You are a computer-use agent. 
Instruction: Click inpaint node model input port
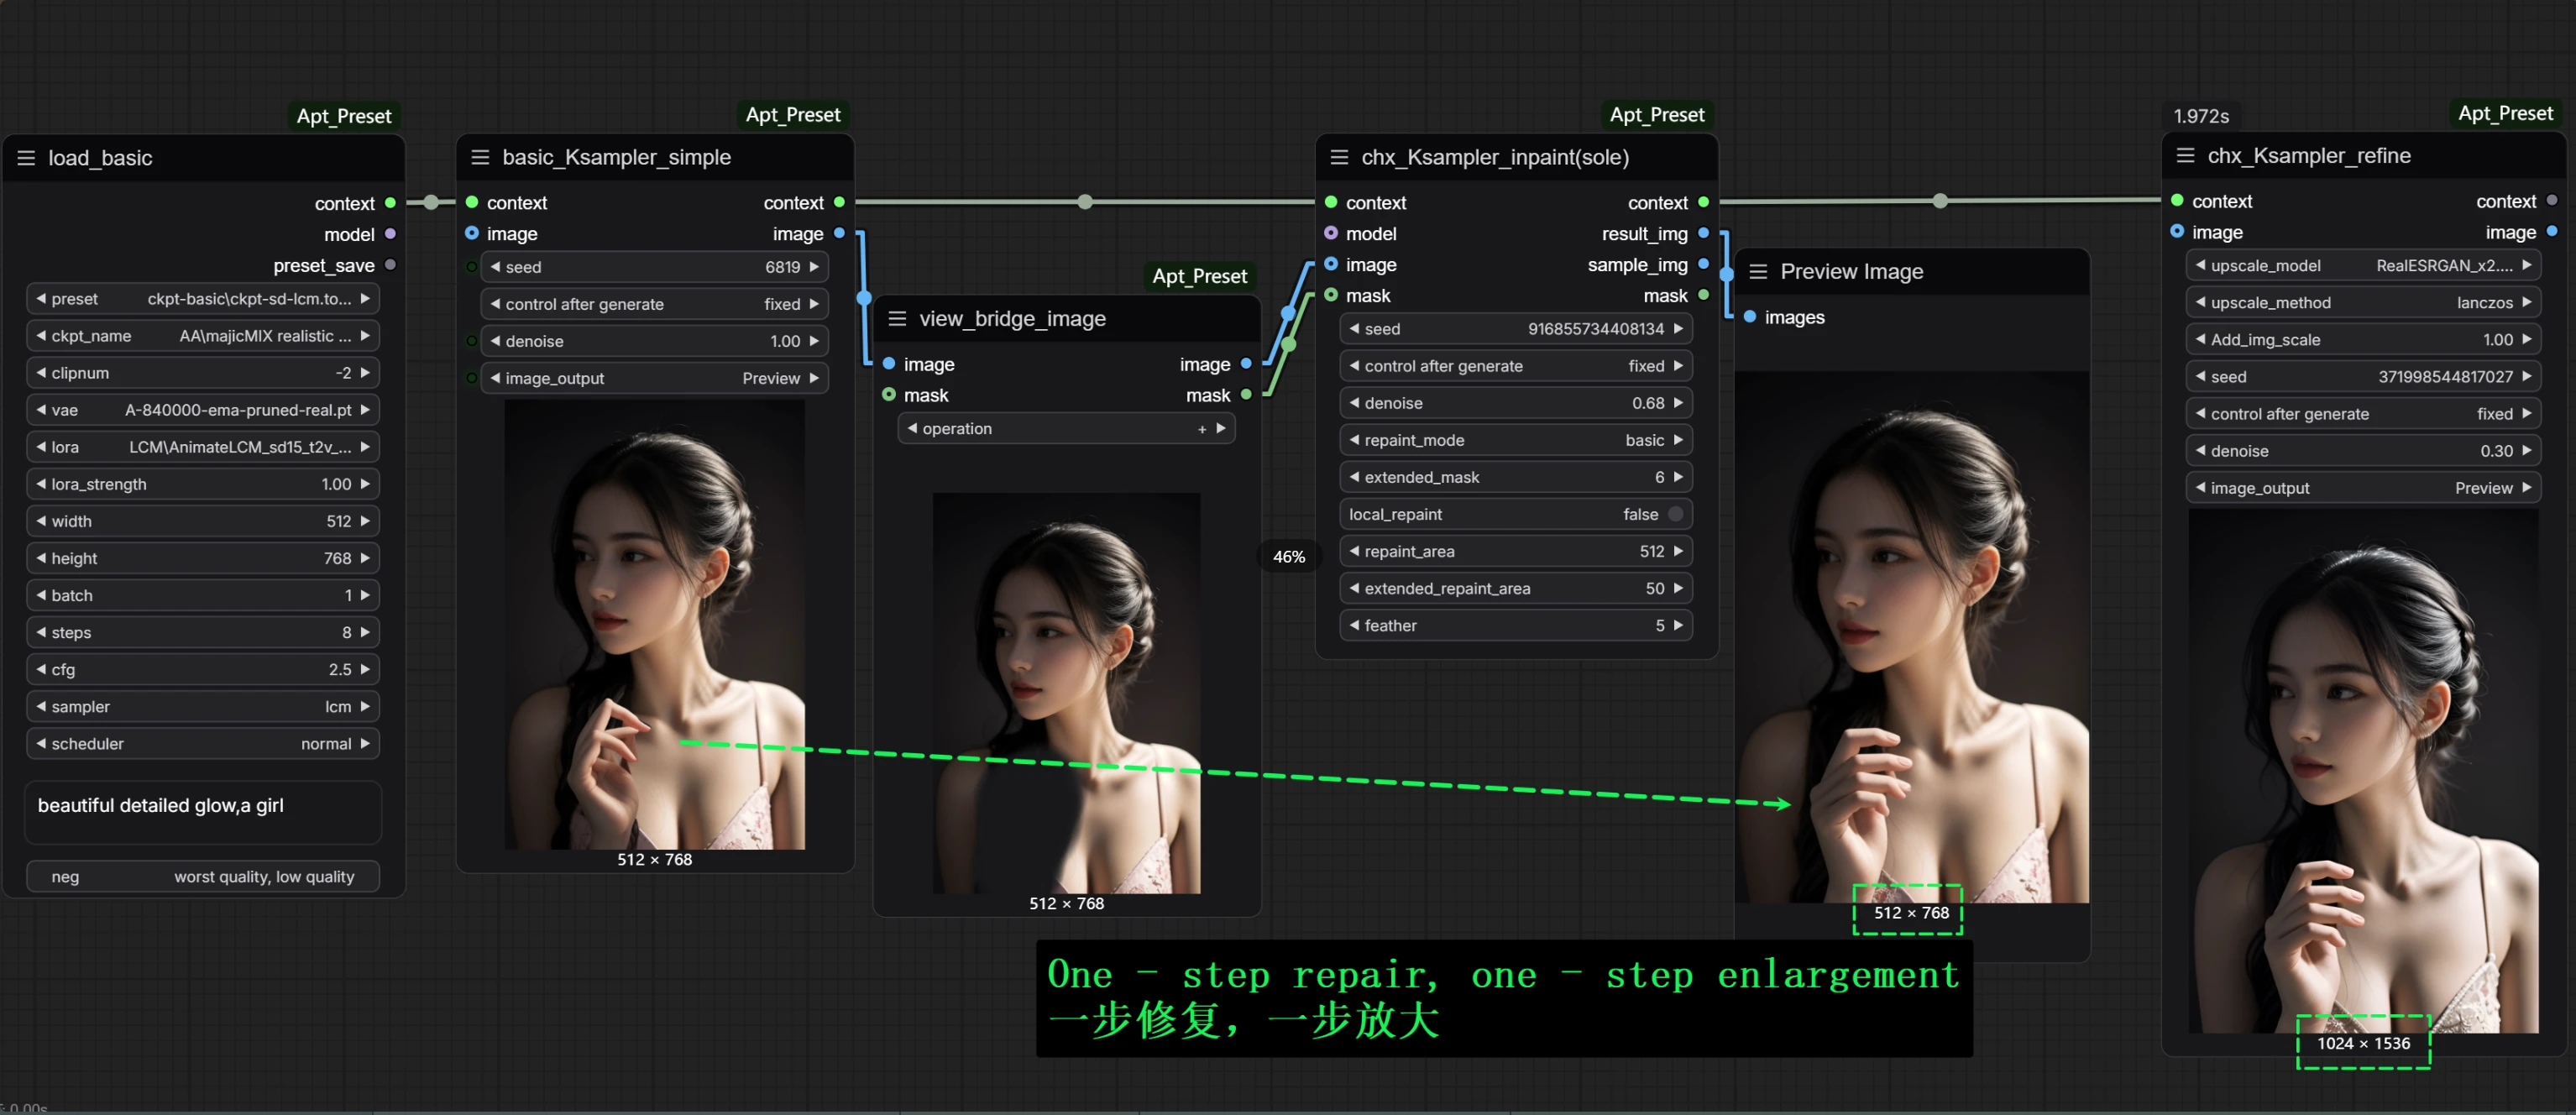click(x=1331, y=233)
